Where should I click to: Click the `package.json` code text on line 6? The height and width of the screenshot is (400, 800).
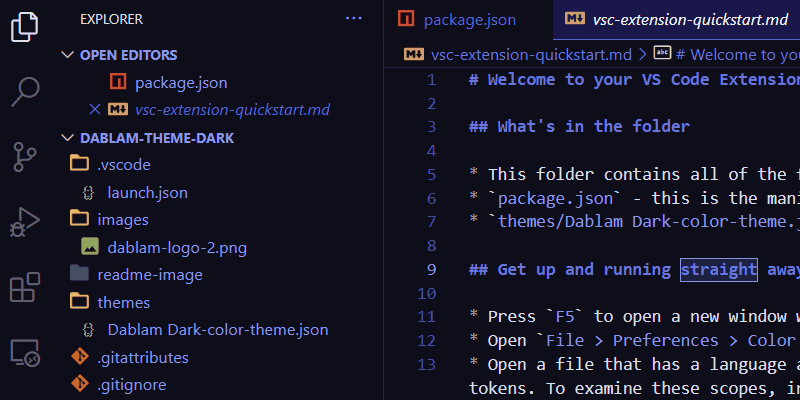(555, 198)
